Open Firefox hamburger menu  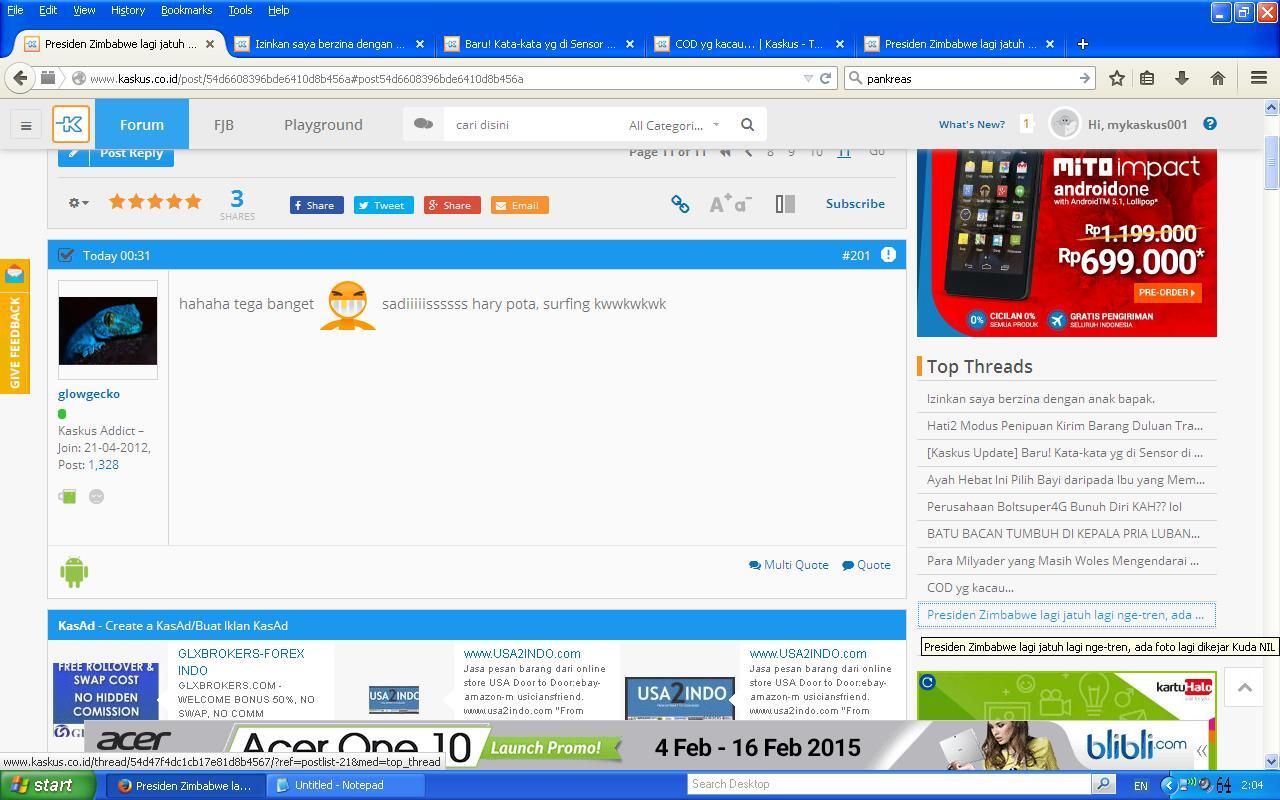(1259, 78)
